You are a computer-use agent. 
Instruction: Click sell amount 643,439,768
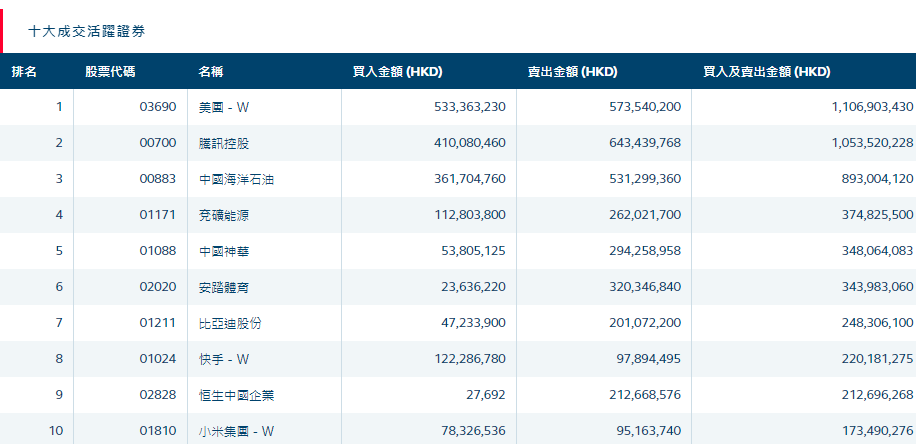(645, 143)
